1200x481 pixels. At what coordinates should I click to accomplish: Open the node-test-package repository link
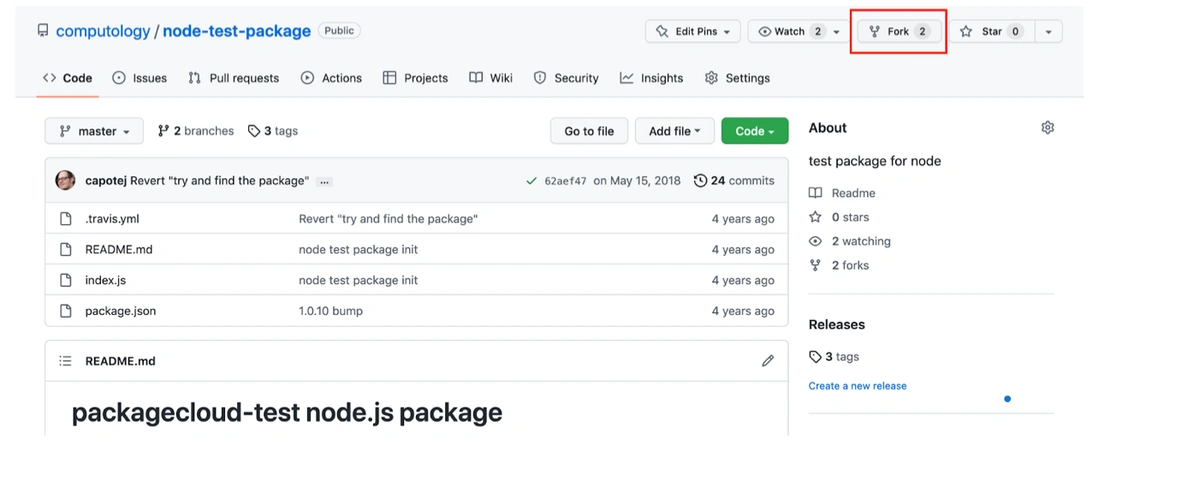(x=236, y=31)
